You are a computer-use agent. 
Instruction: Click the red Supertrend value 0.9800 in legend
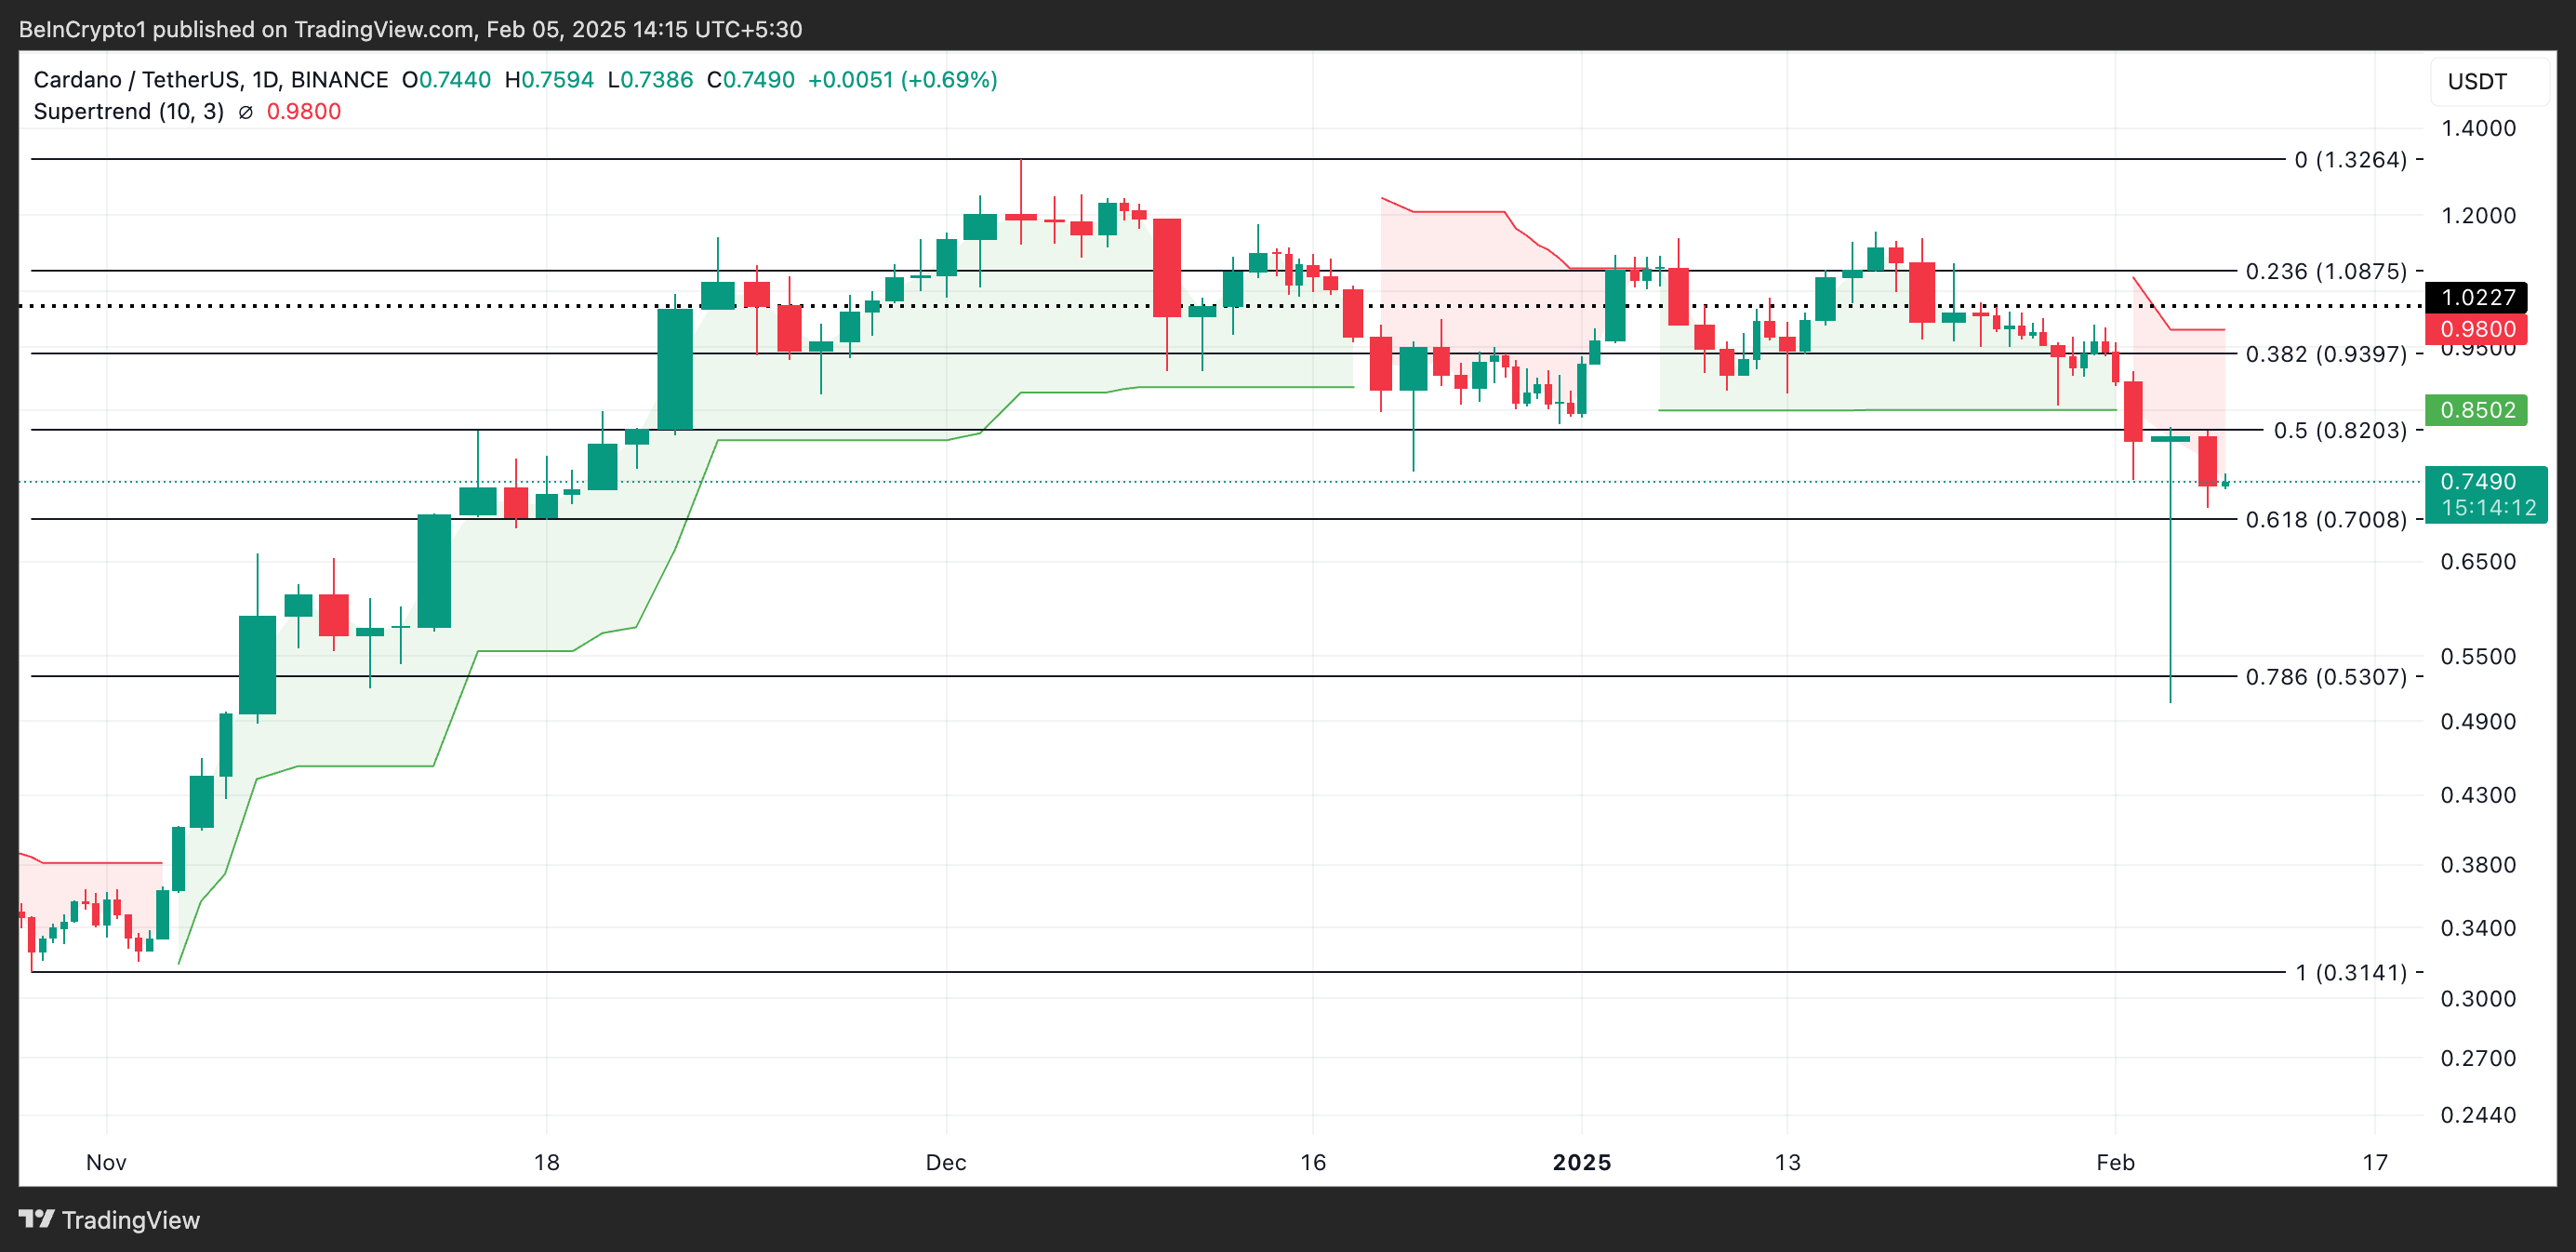click(x=304, y=112)
